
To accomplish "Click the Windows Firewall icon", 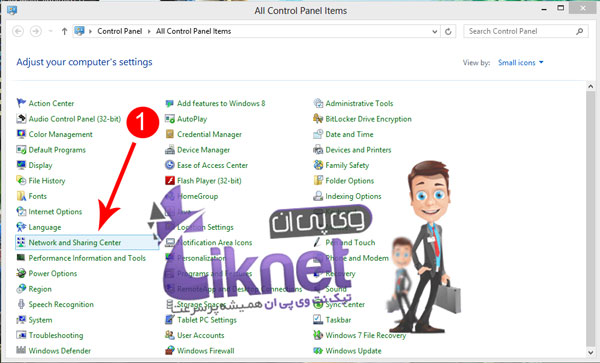I will click(170, 350).
